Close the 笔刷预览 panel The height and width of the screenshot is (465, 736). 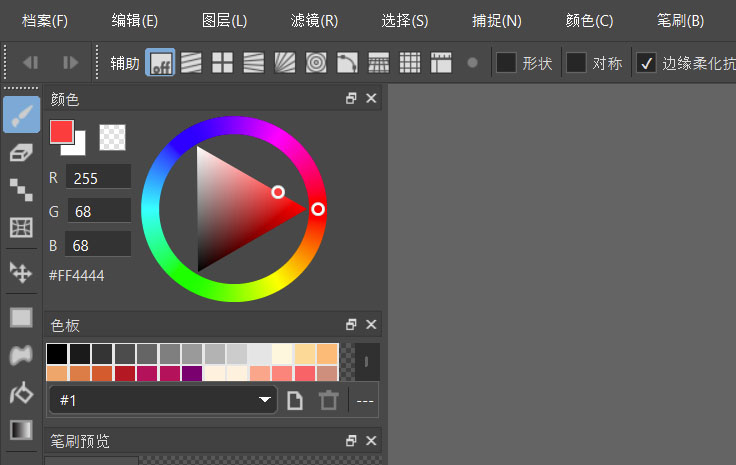[x=371, y=441]
